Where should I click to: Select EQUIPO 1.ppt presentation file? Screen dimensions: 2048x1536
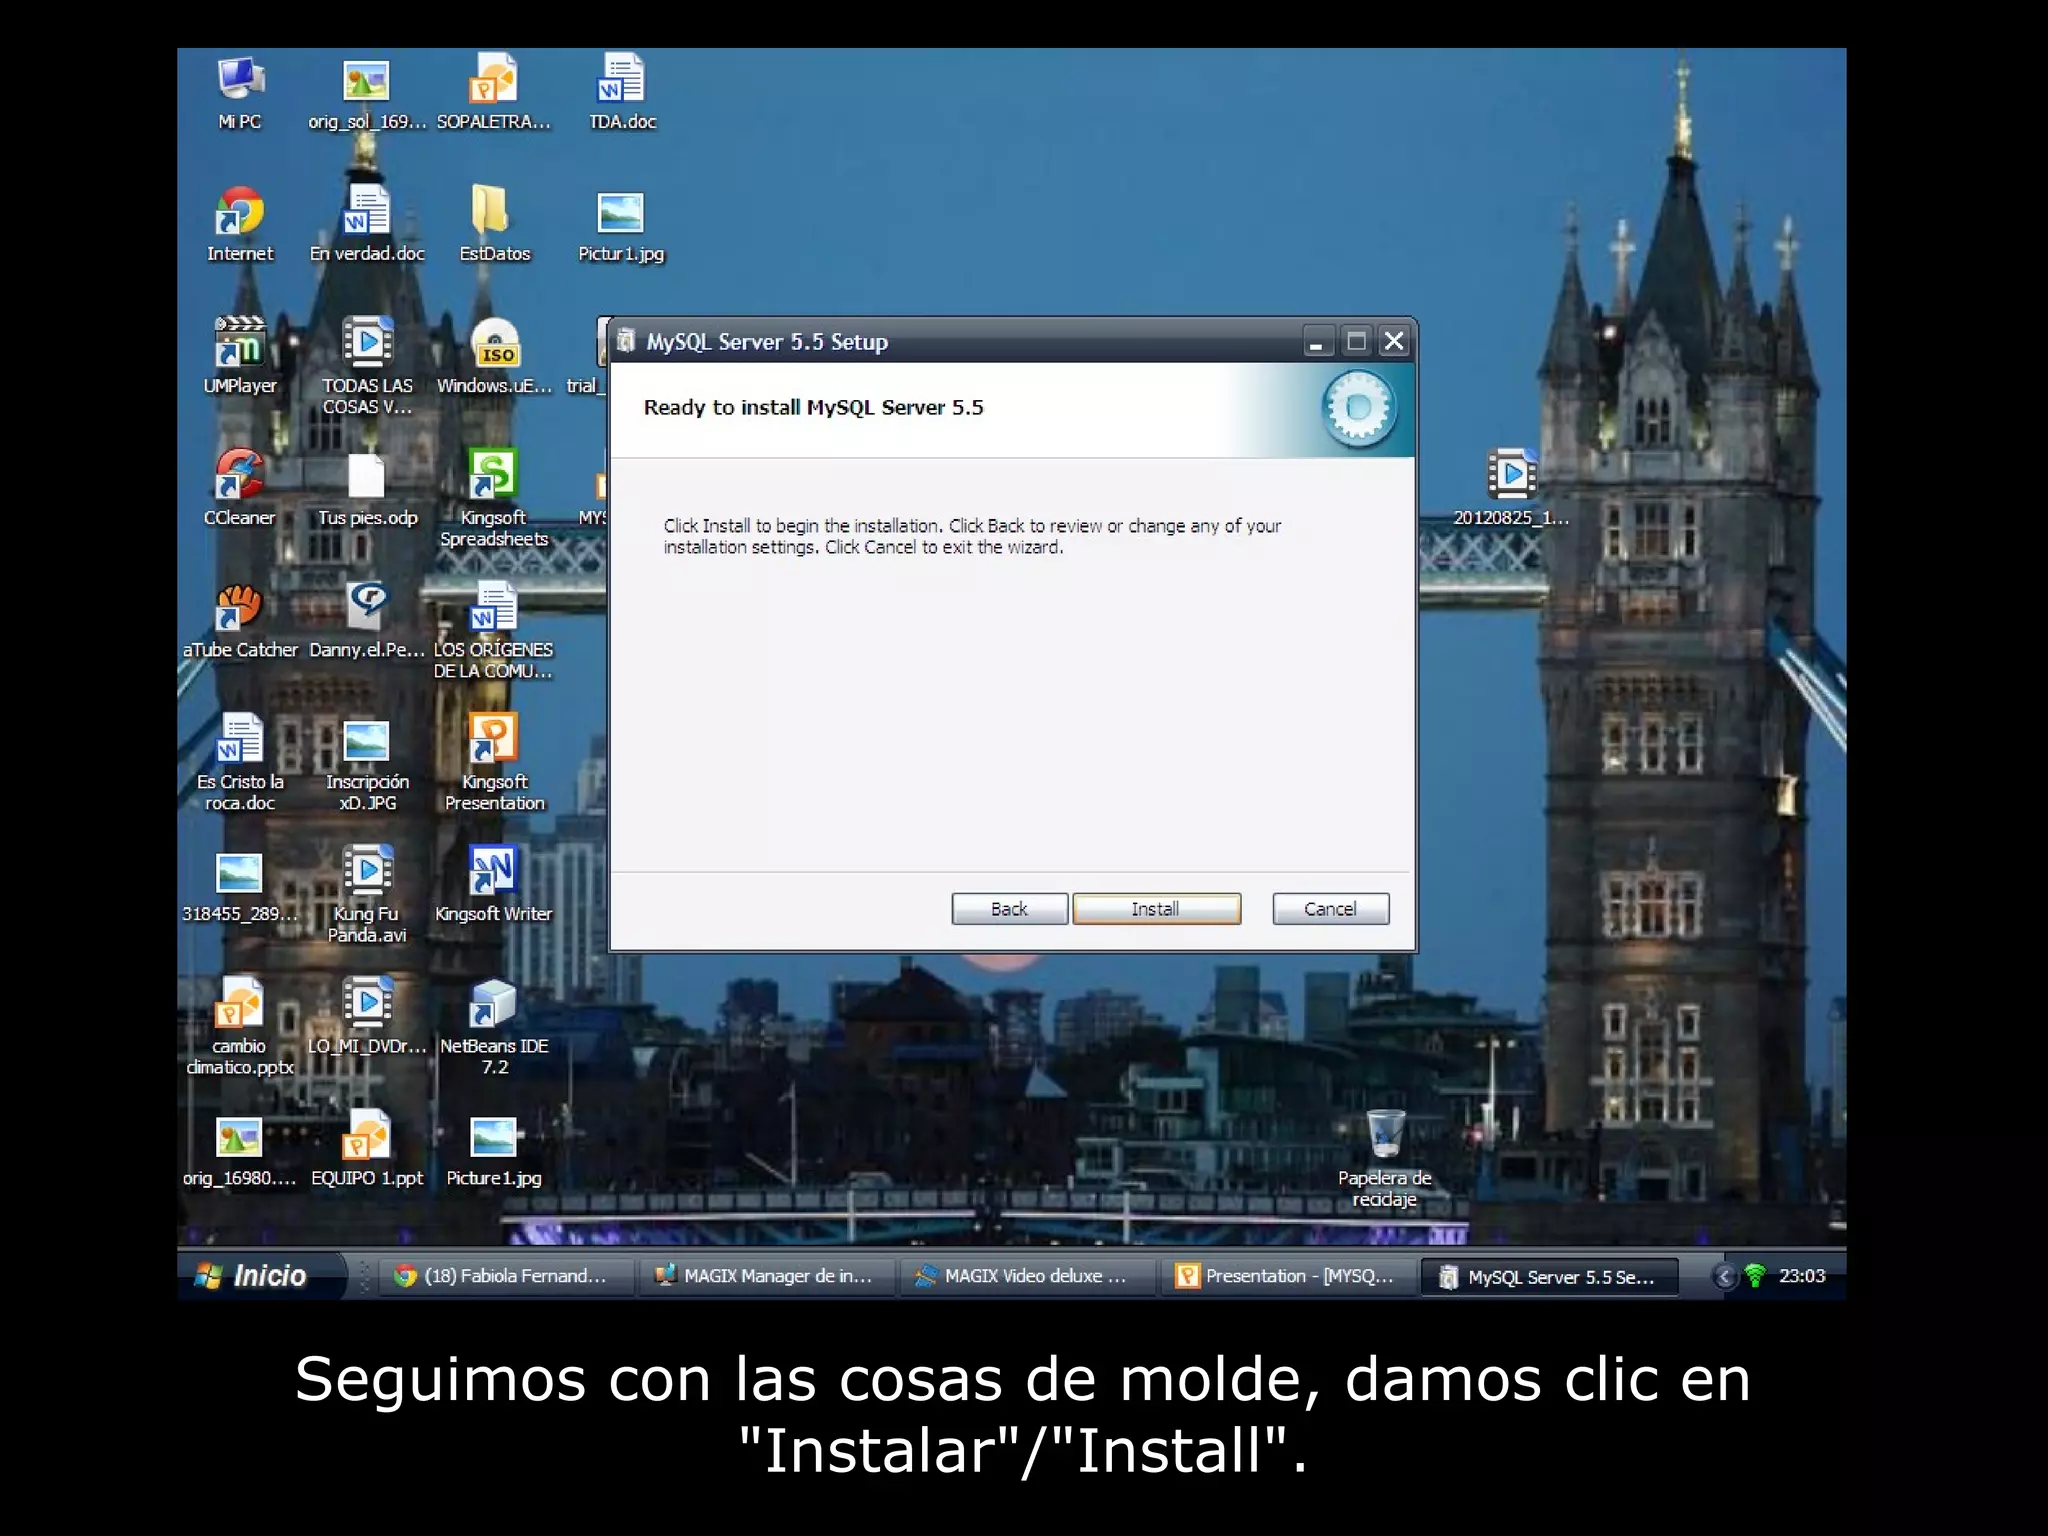367,1149
